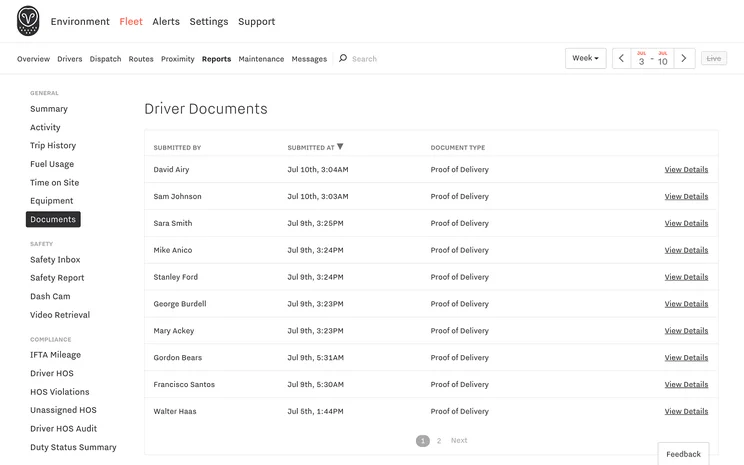Open Activity report in sidebar
The height and width of the screenshot is (465, 744).
(45, 127)
